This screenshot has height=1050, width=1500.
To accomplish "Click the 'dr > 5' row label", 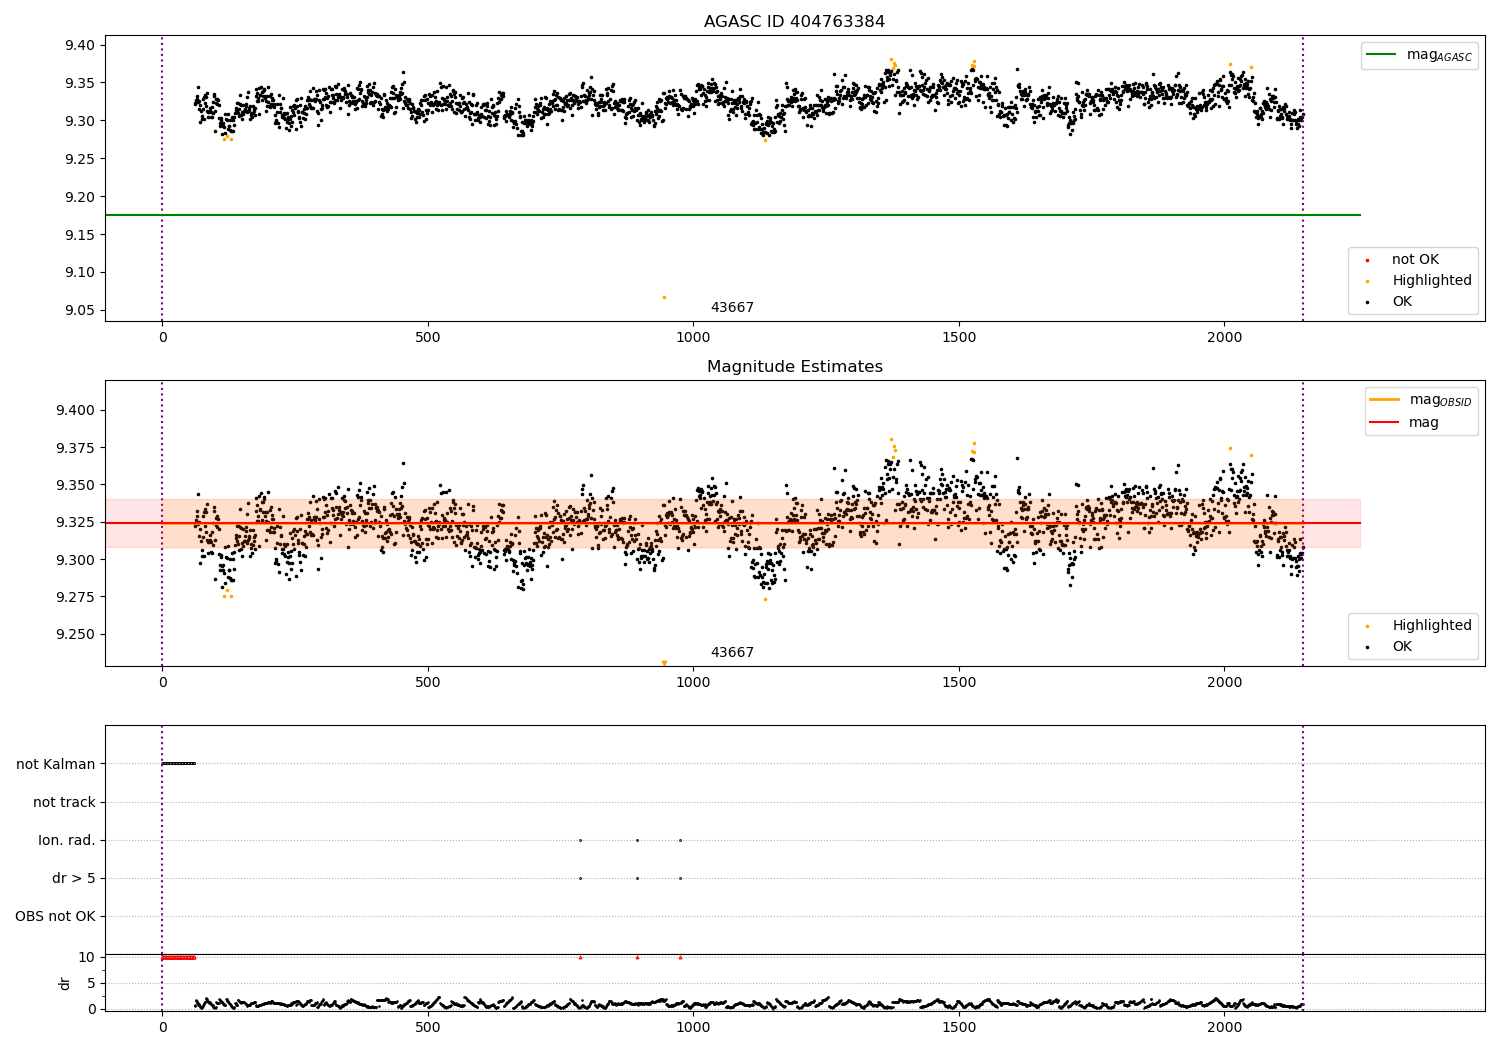I will 74,878.
